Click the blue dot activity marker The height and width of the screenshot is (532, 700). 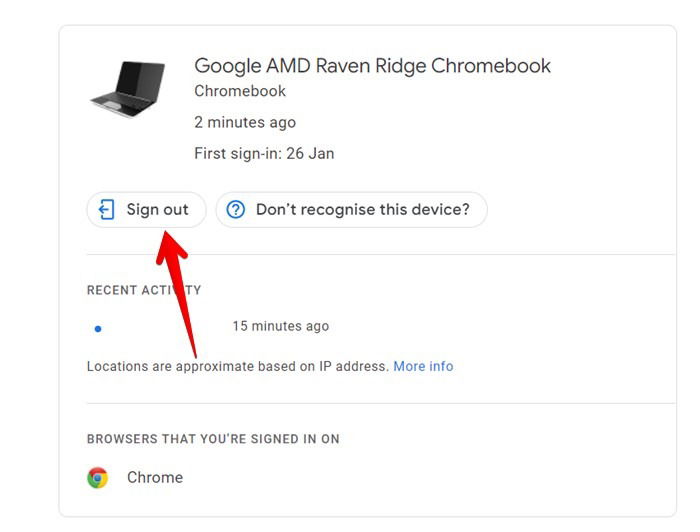[x=97, y=328]
